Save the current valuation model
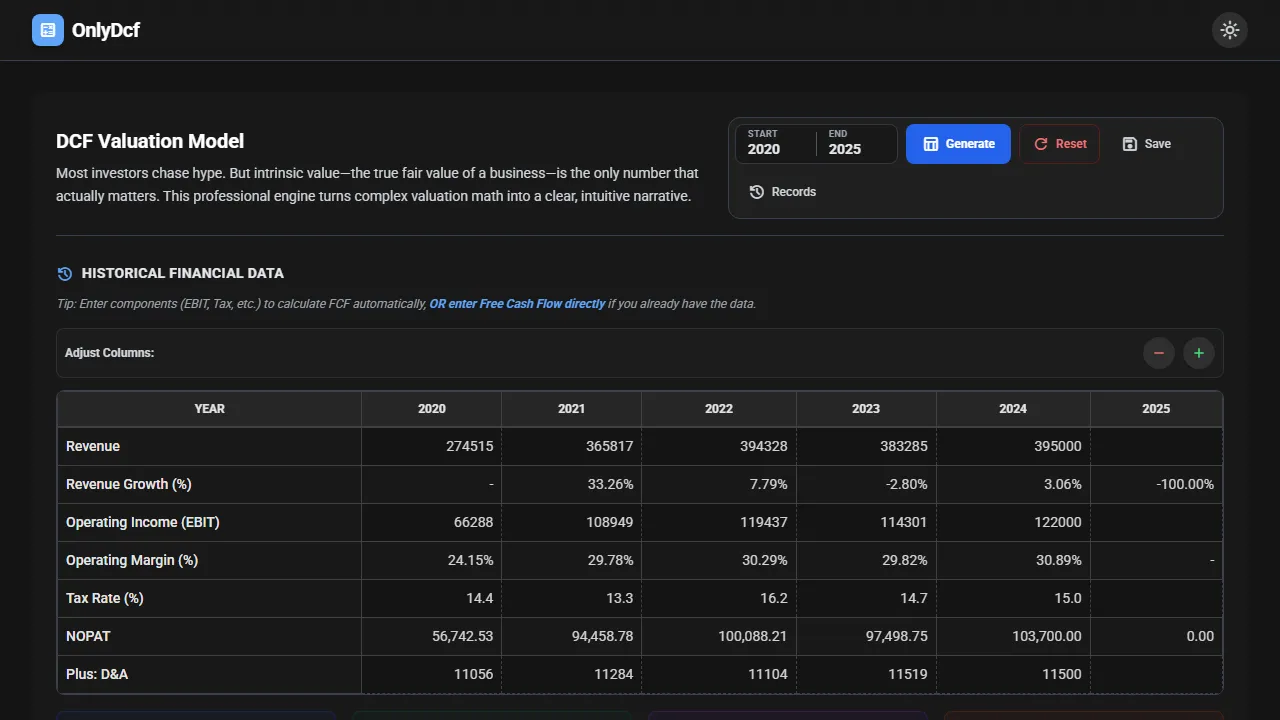 (x=1146, y=144)
